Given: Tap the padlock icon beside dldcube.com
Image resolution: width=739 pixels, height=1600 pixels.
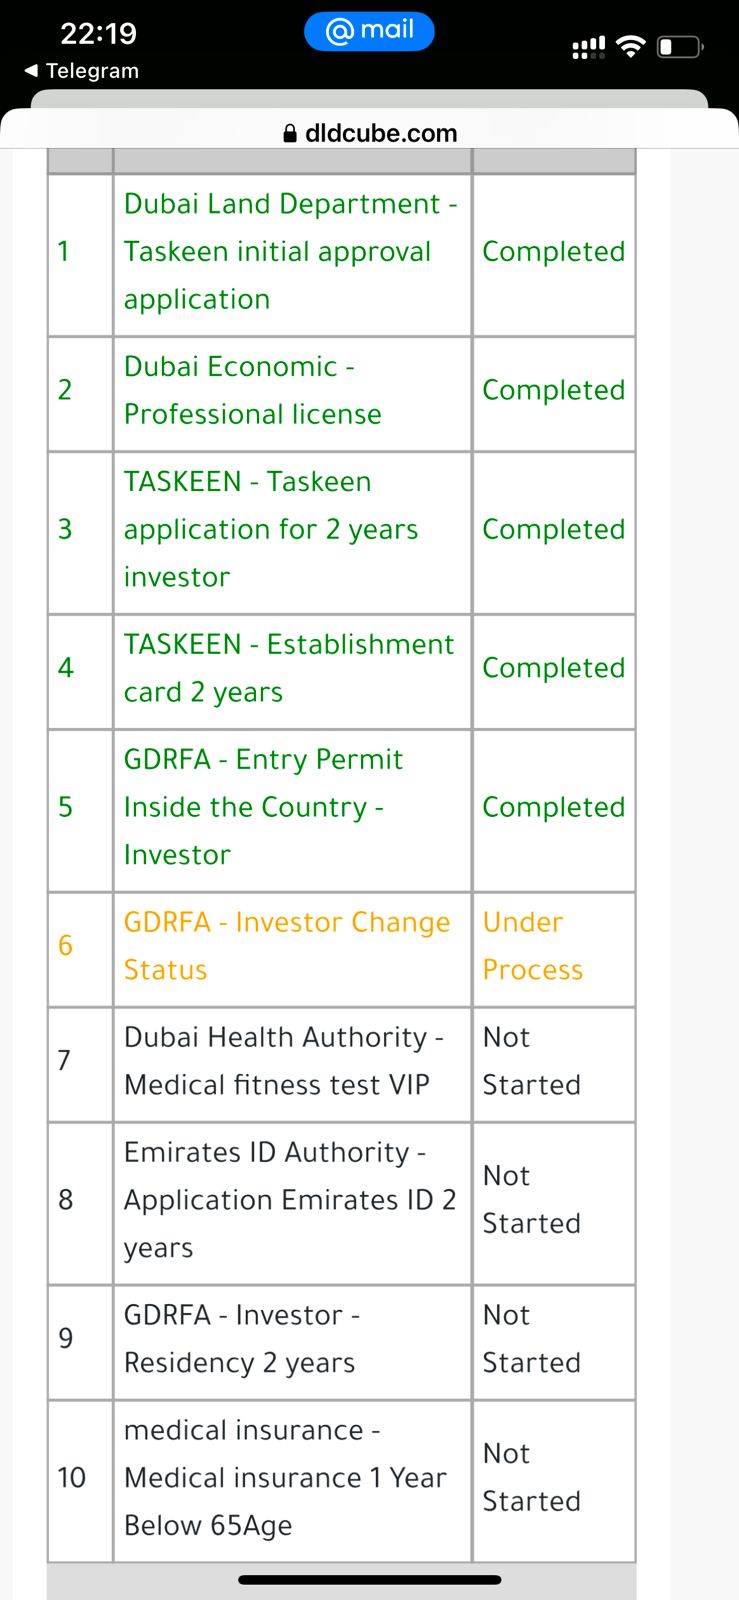Looking at the screenshot, I should coord(291,133).
